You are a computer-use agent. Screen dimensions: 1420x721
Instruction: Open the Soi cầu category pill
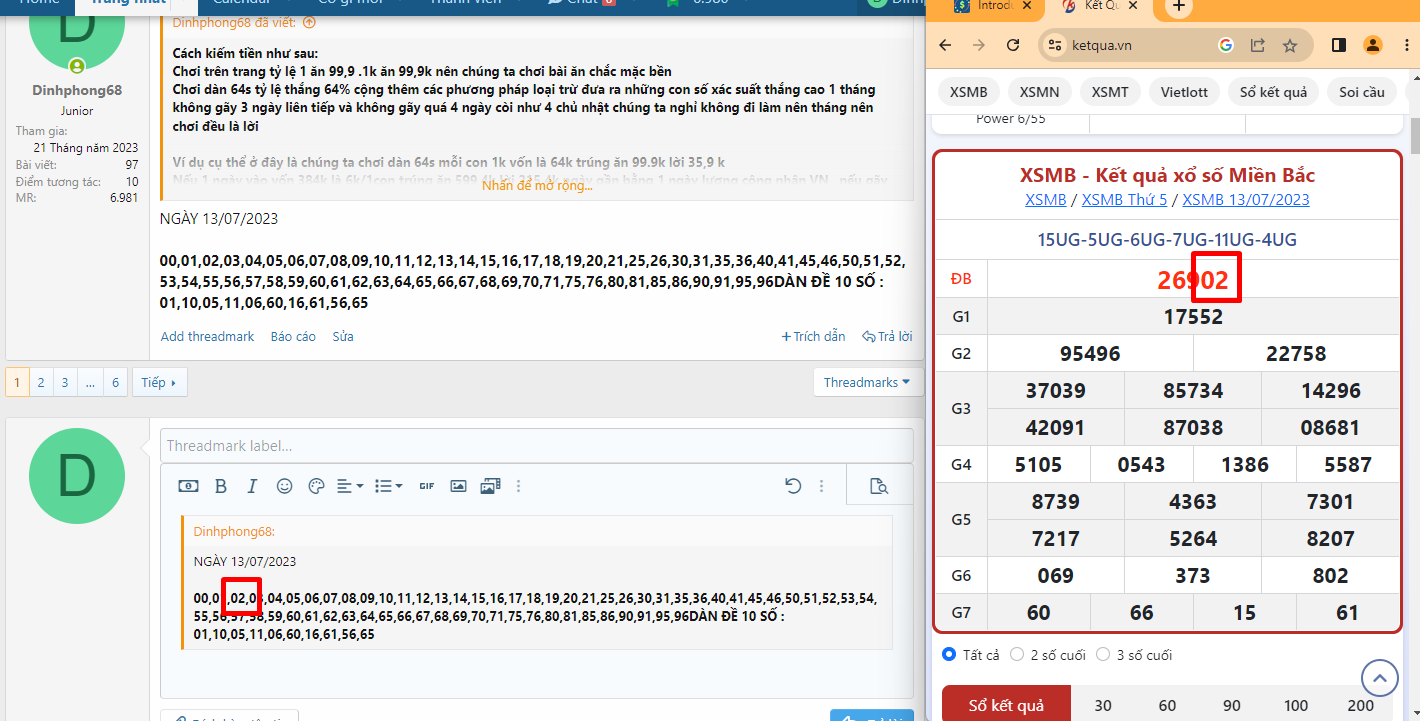tap(1362, 92)
